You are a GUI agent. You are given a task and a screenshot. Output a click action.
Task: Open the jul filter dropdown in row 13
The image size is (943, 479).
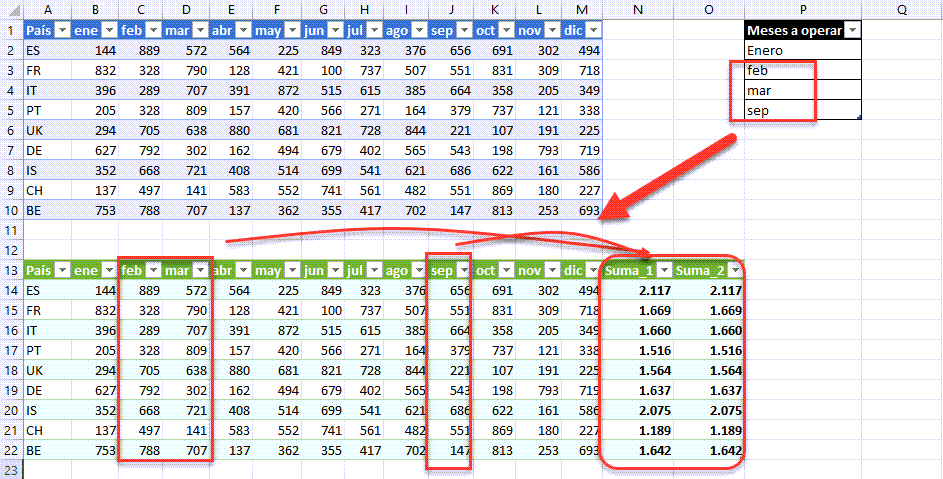(x=373, y=271)
